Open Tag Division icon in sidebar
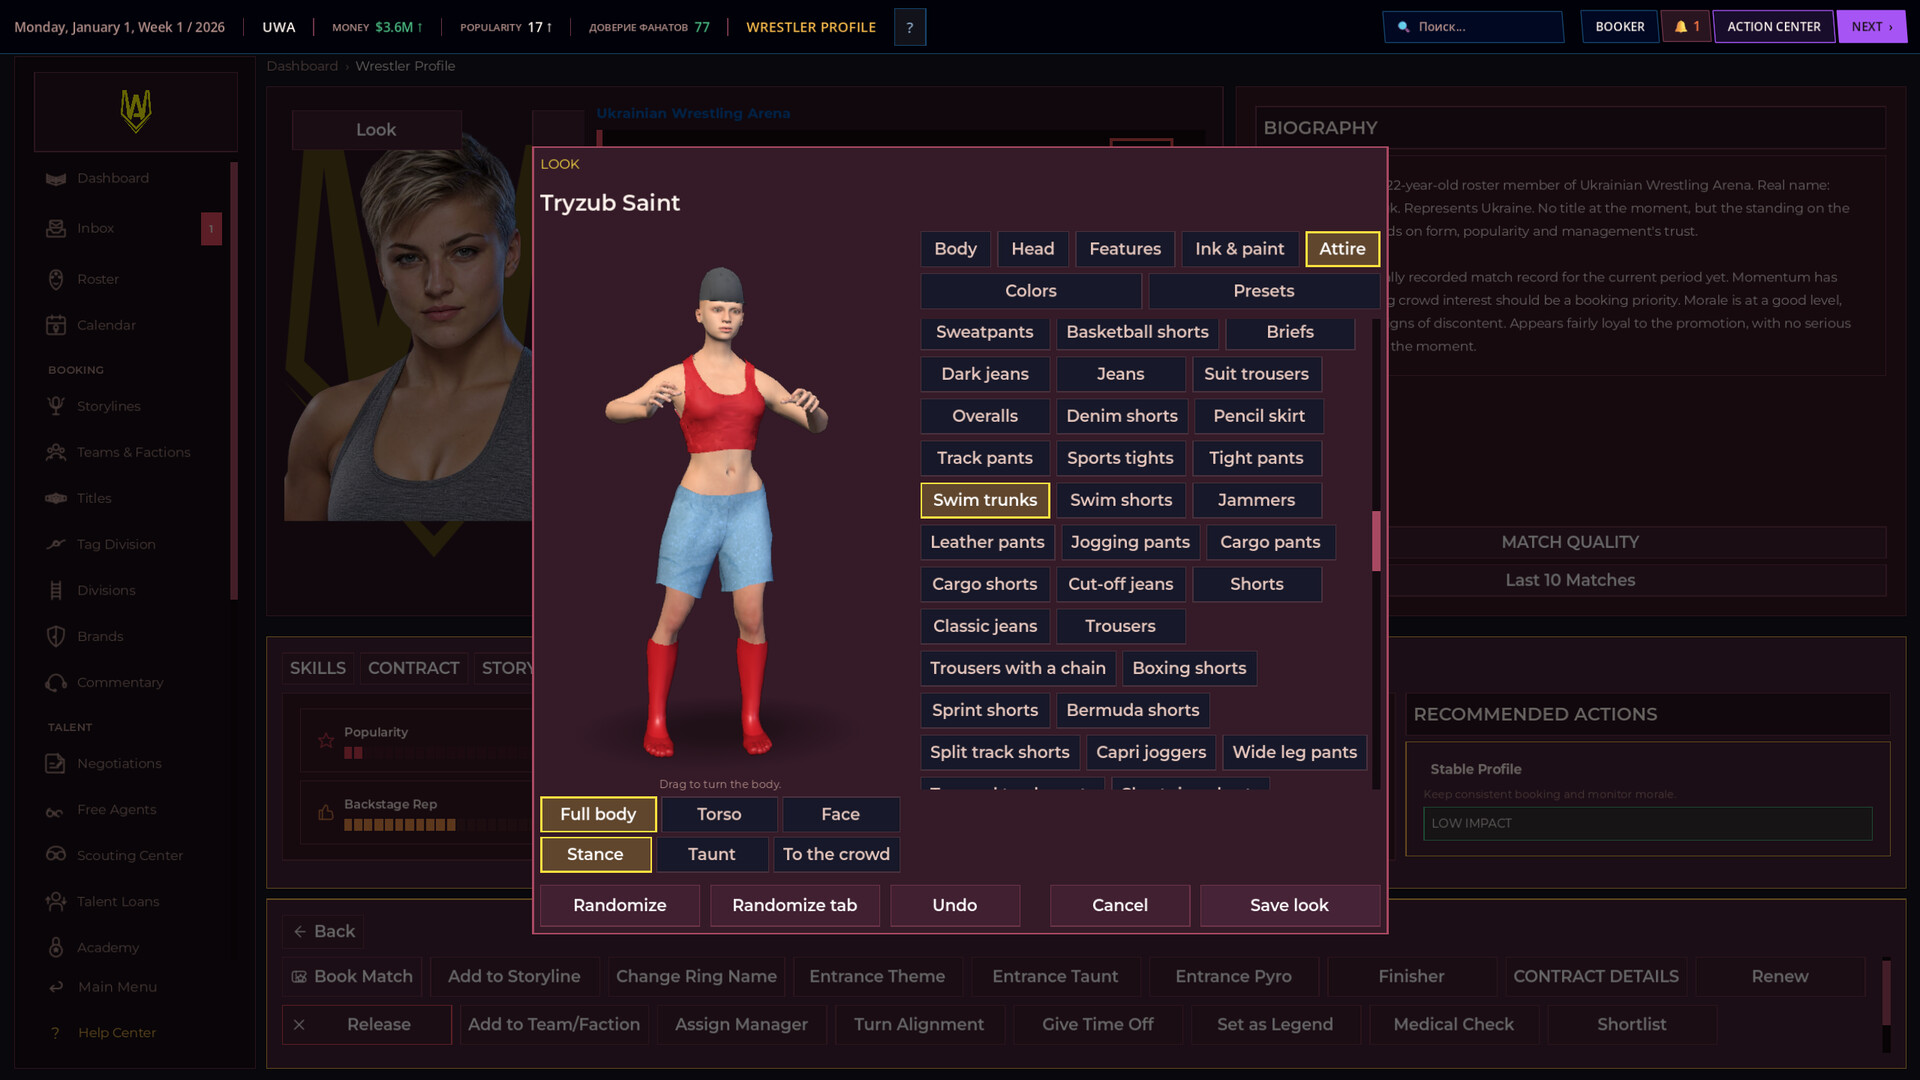 56,544
